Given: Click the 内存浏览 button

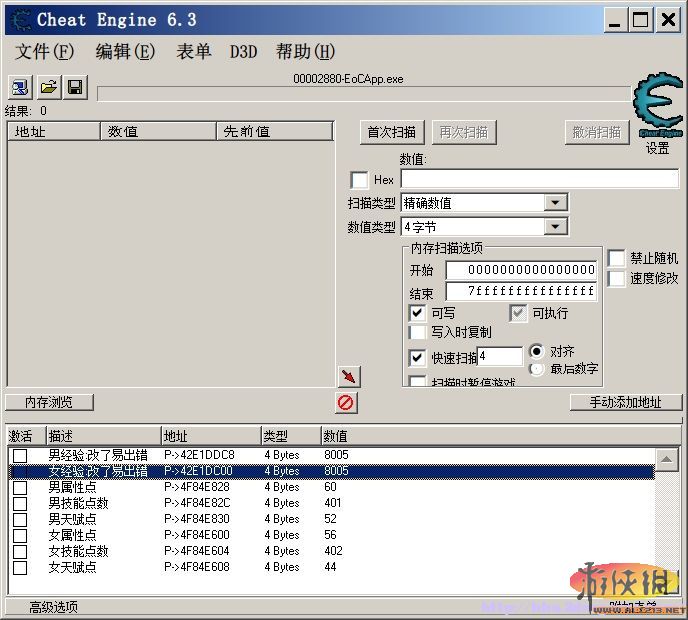Looking at the screenshot, I should point(49,402).
